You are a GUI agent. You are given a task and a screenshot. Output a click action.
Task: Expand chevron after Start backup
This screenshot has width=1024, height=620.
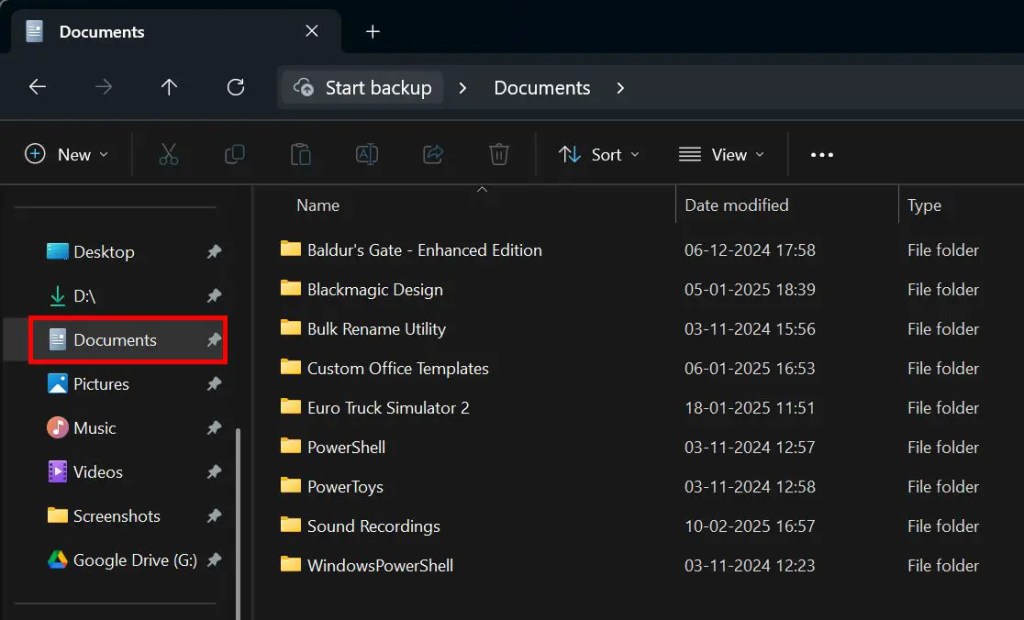[463, 88]
